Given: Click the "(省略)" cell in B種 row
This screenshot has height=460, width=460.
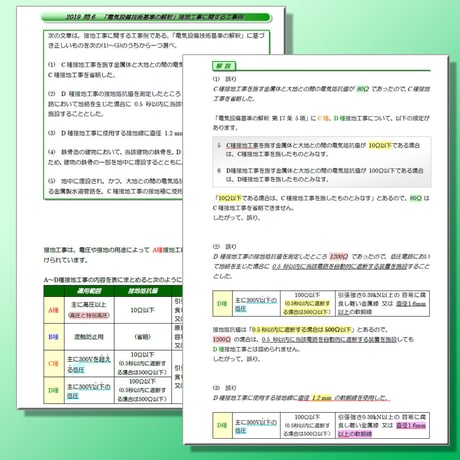Looking at the screenshot, I should pos(142,337).
